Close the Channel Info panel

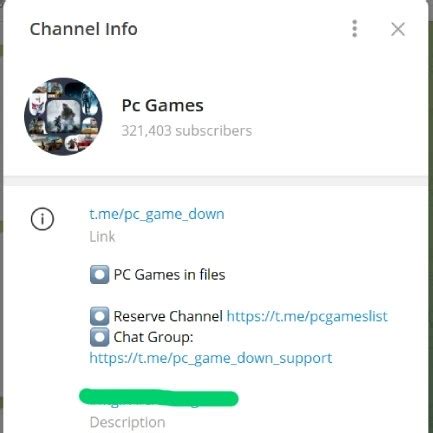[x=398, y=29]
